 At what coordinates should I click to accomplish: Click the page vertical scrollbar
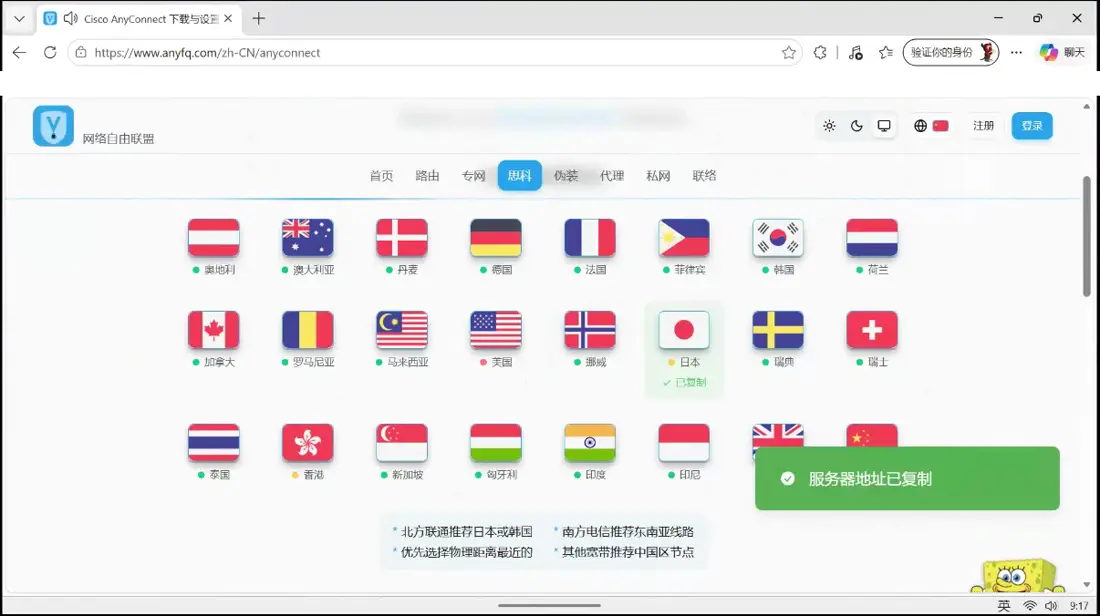1087,236
